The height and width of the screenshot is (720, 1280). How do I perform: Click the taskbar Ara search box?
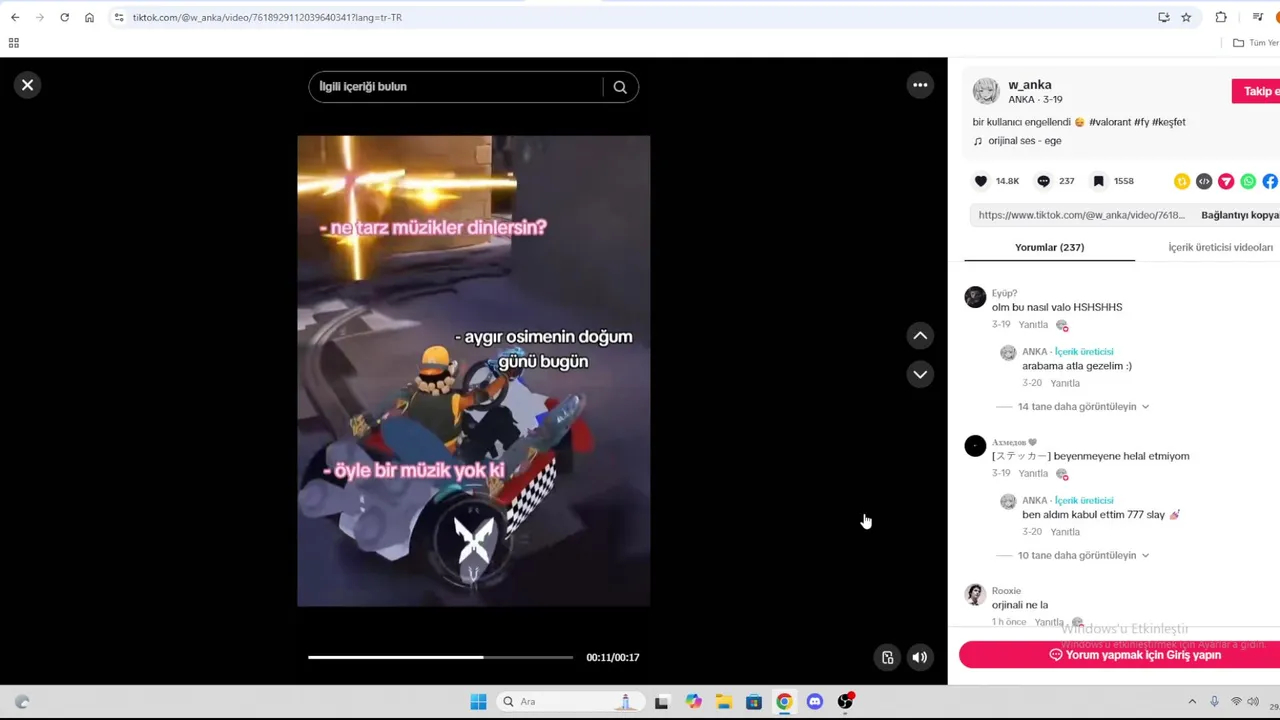point(570,702)
